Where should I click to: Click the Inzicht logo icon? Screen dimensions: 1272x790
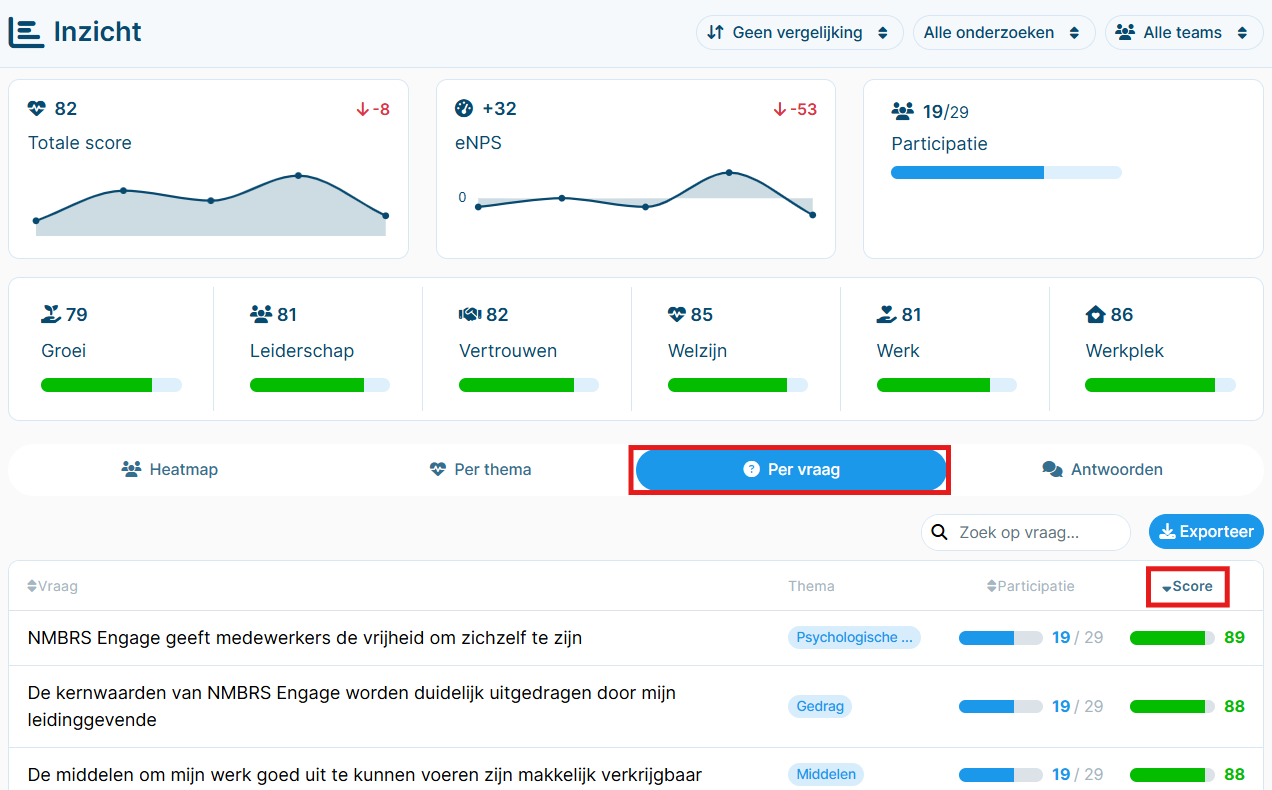point(26,32)
